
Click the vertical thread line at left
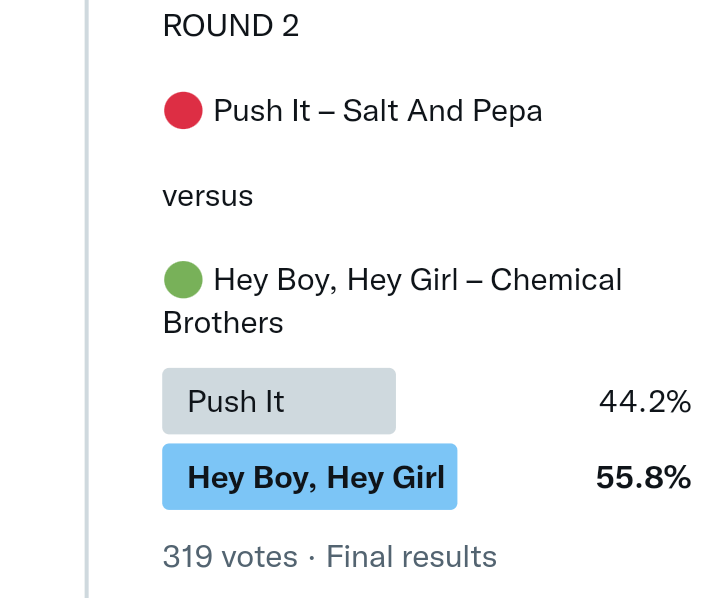pyautogui.click(x=87, y=300)
